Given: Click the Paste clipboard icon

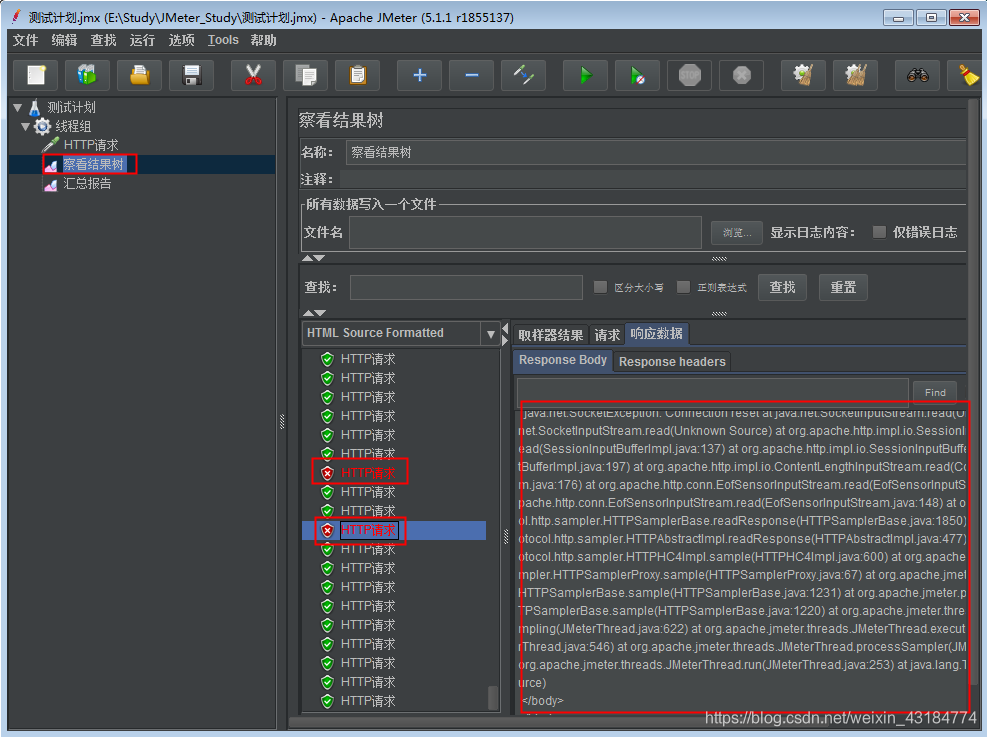Looking at the screenshot, I should 358,76.
